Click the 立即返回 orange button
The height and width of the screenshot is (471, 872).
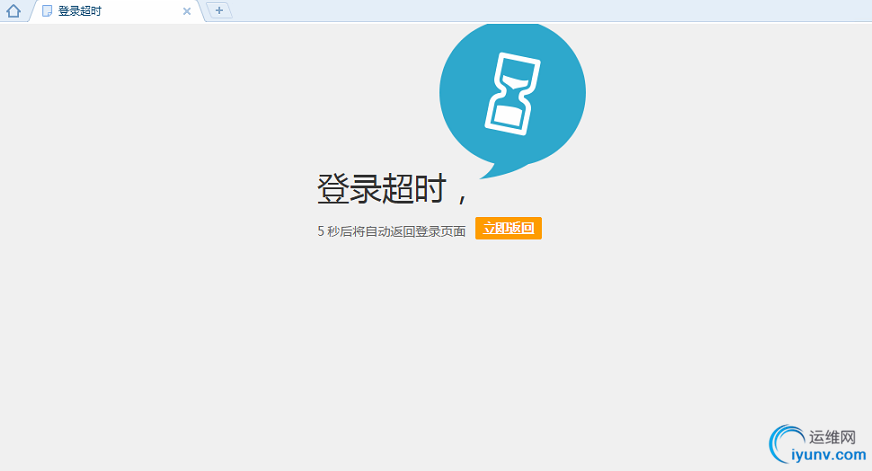[x=508, y=228]
